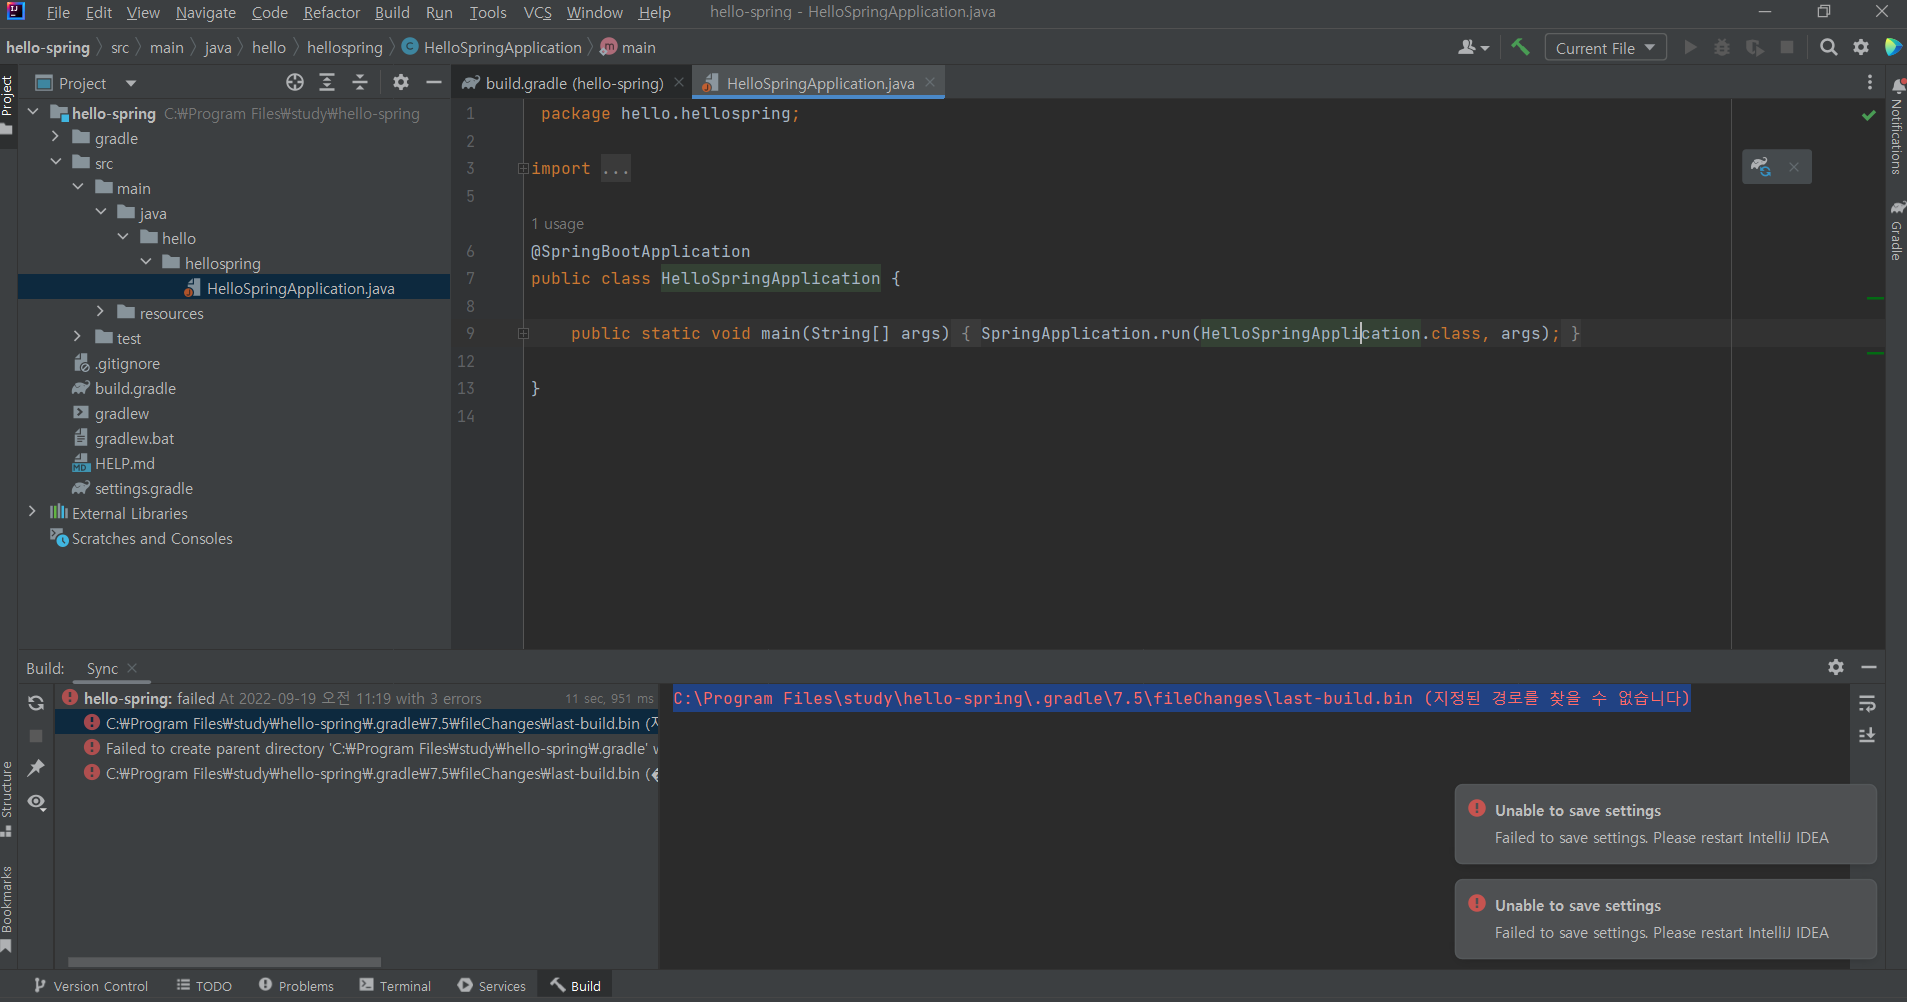Screen dimensions: 1907x1002
Task: Click Expand All icon in Project panel
Action: pyautogui.click(x=327, y=82)
